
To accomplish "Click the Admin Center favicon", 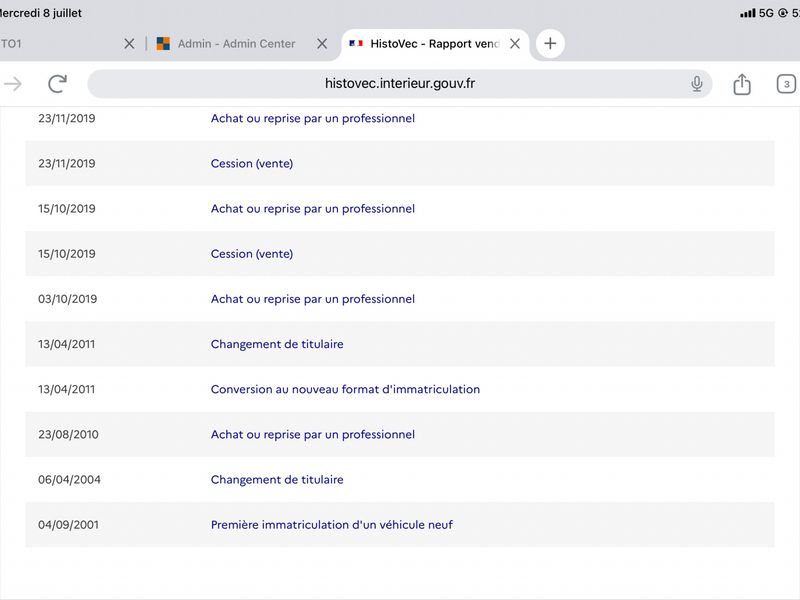I will click(163, 44).
